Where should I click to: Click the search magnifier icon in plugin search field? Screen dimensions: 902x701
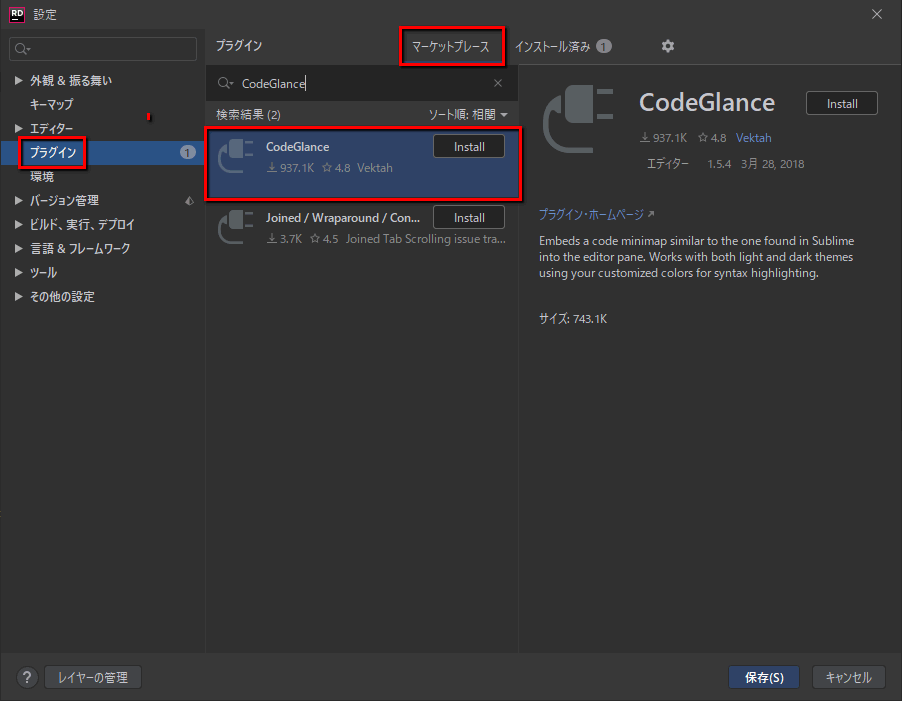click(225, 83)
